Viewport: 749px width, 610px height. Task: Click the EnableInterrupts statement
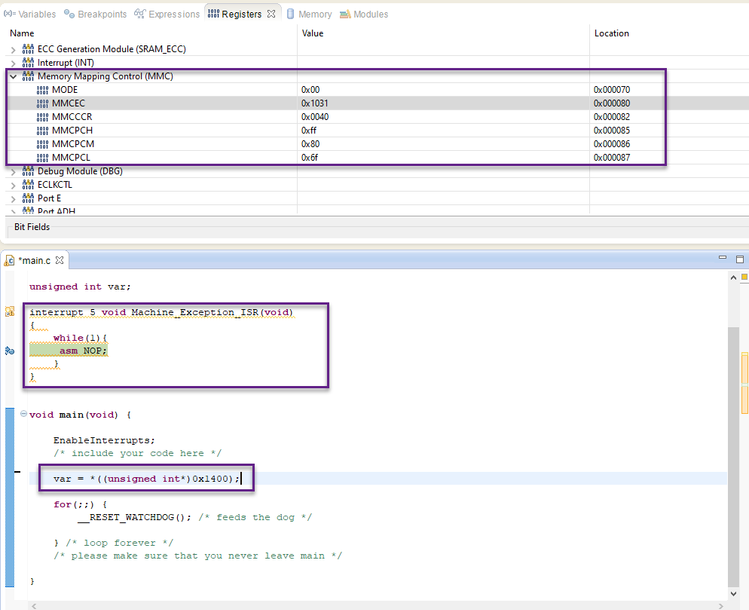(104, 440)
